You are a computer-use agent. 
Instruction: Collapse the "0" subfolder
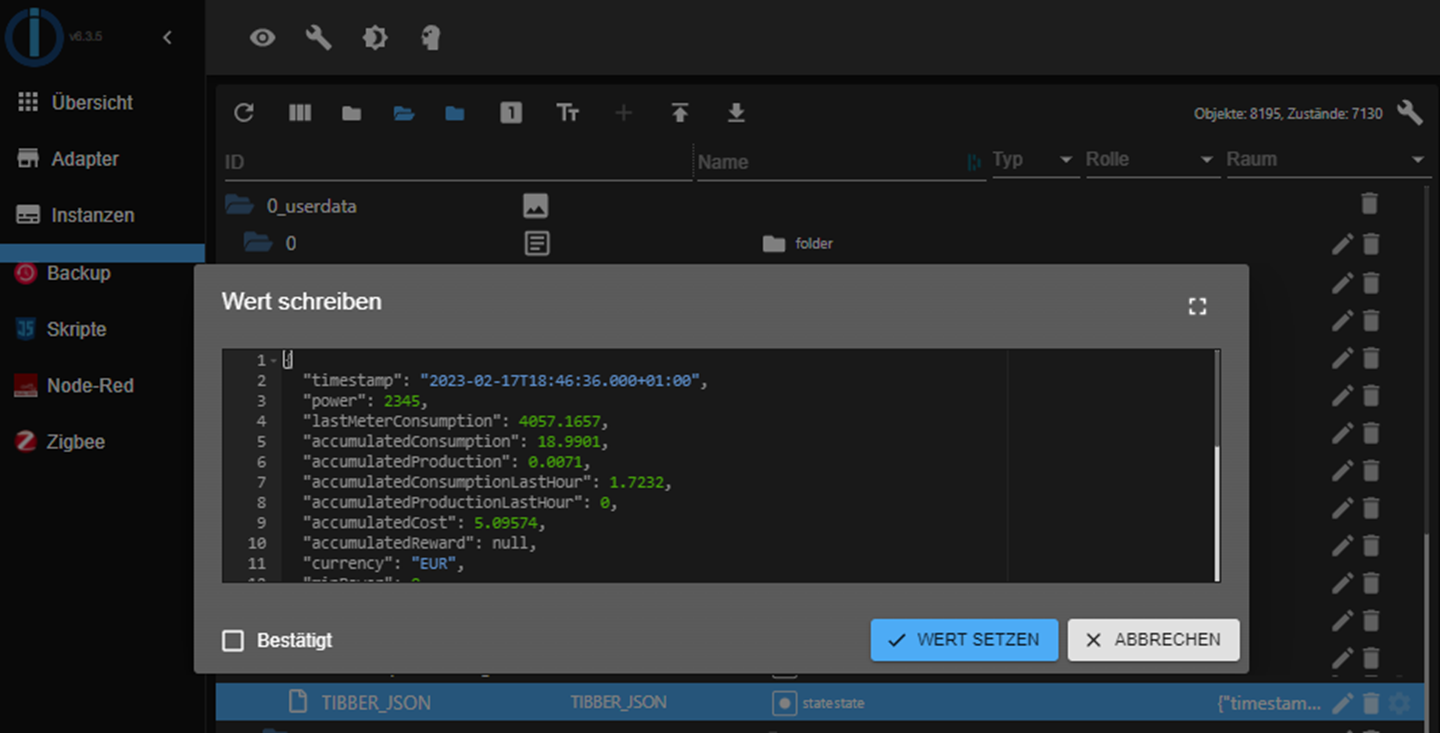click(258, 243)
